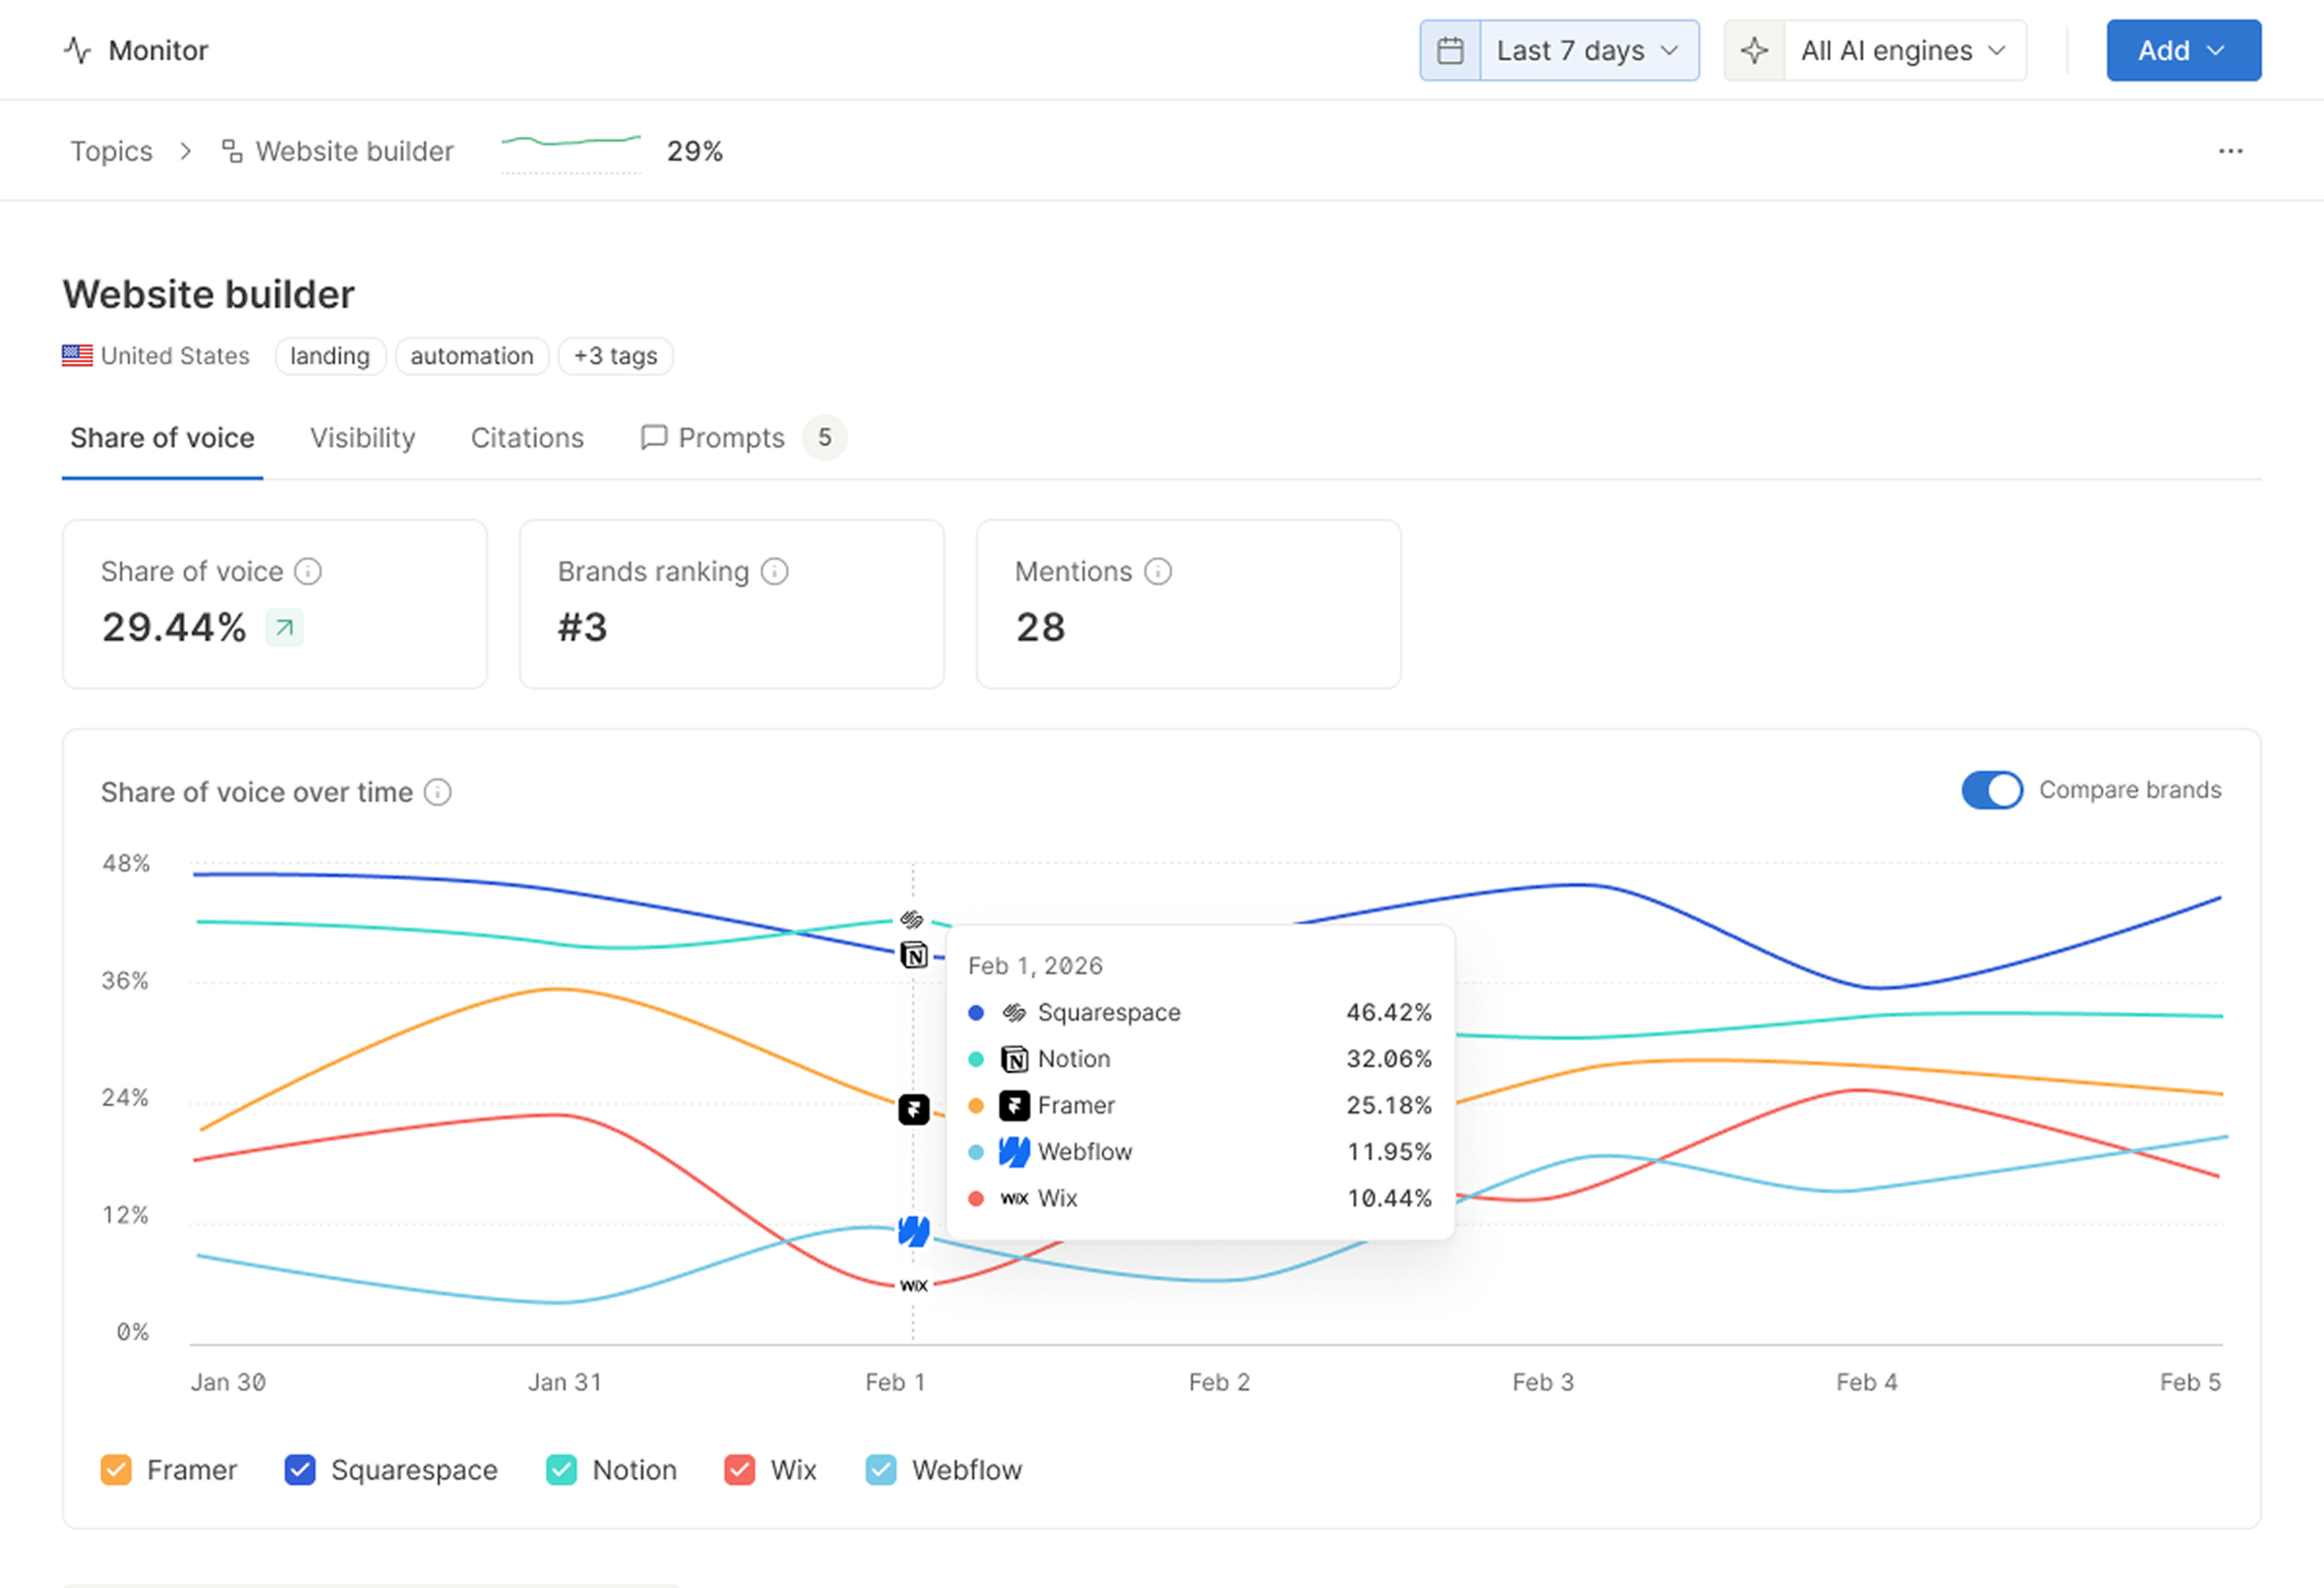
Task: Turn off the Compare brands toggle
Action: (x=1991, y=790)
